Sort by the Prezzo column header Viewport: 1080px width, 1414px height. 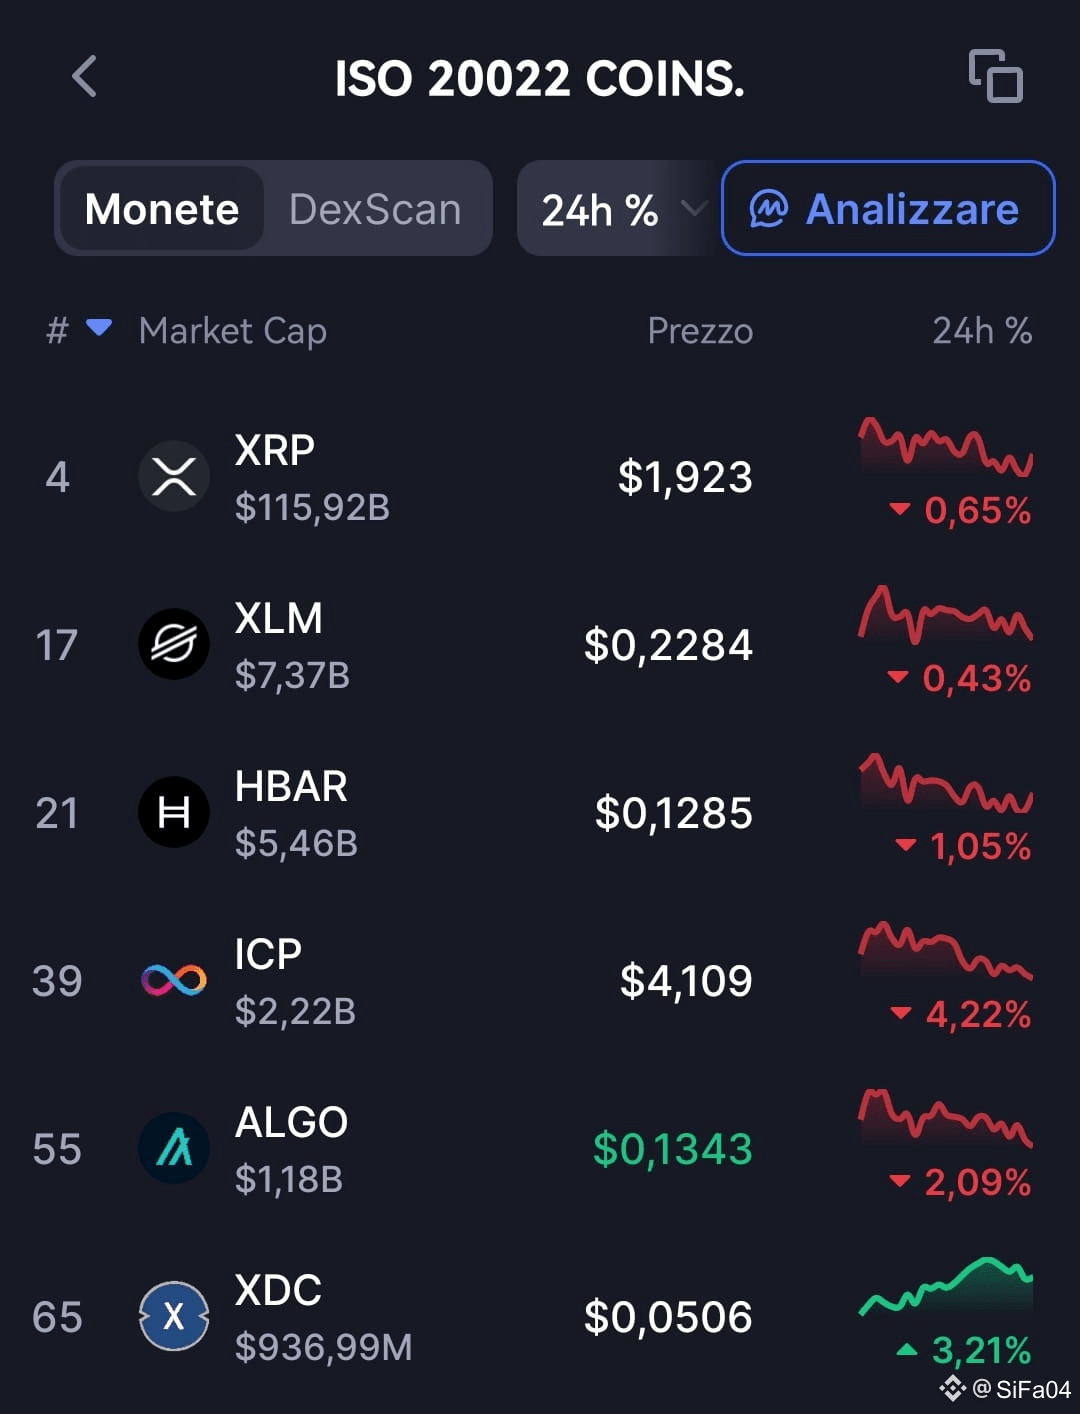700,331
